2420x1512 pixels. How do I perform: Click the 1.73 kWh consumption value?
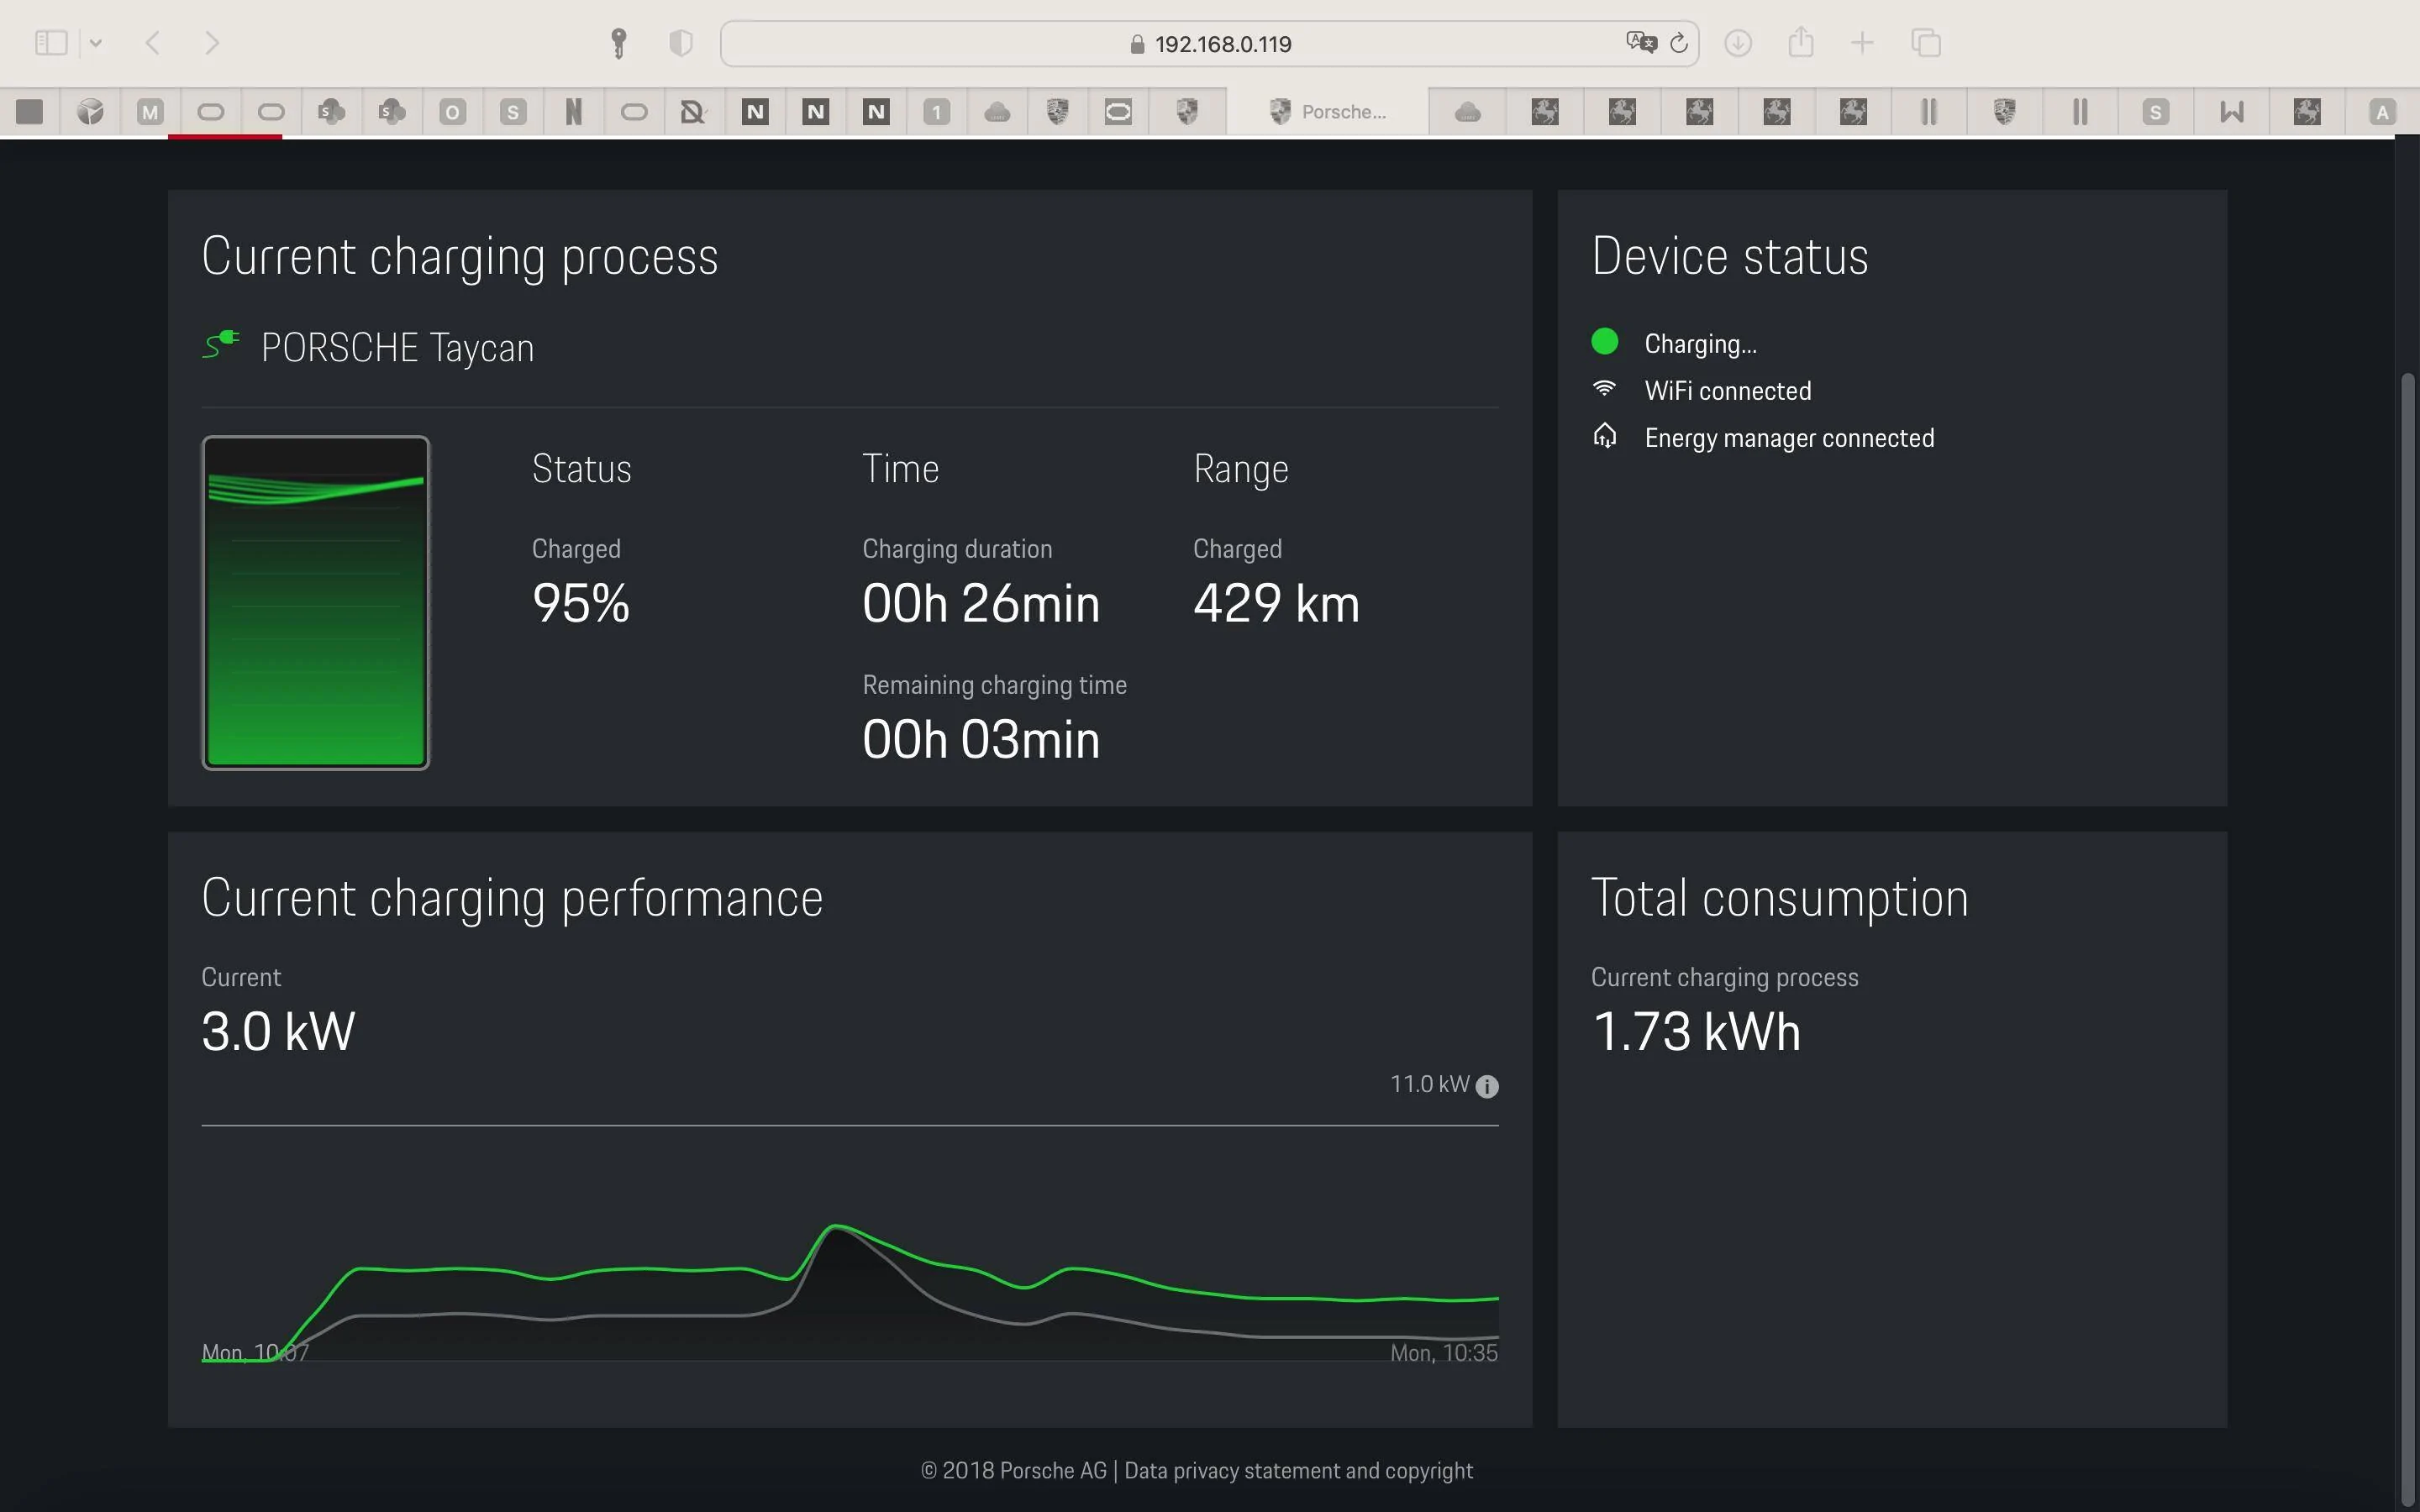pos(1696,1031)
